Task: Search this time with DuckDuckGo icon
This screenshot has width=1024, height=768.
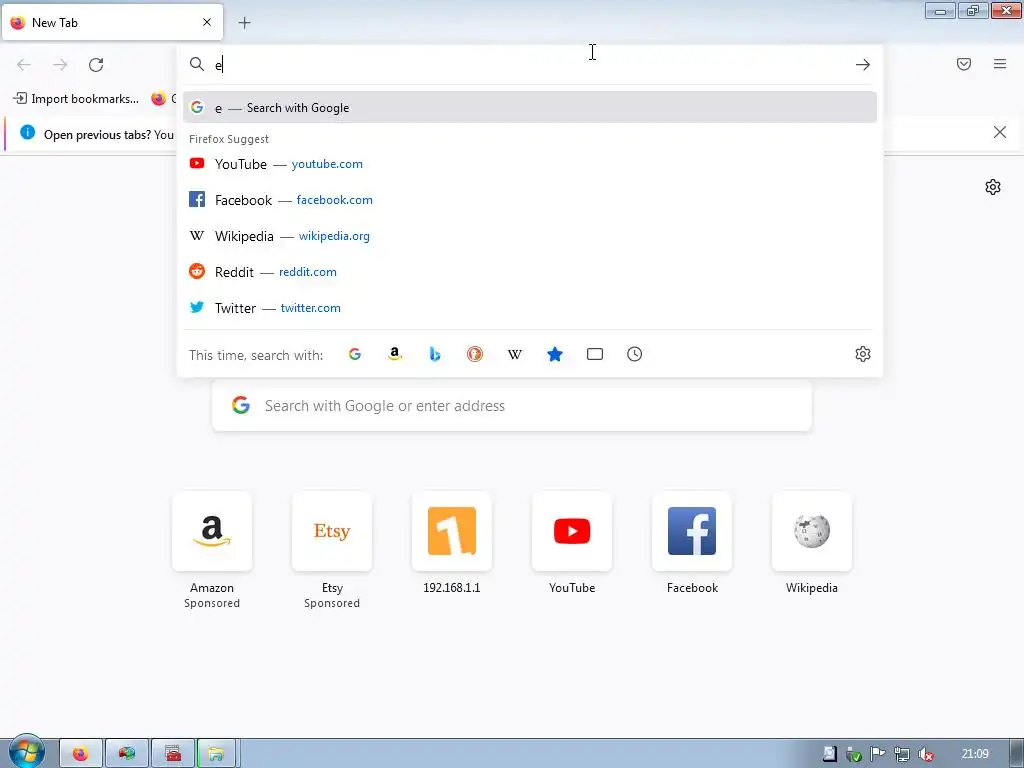Action: click(475, 354)
